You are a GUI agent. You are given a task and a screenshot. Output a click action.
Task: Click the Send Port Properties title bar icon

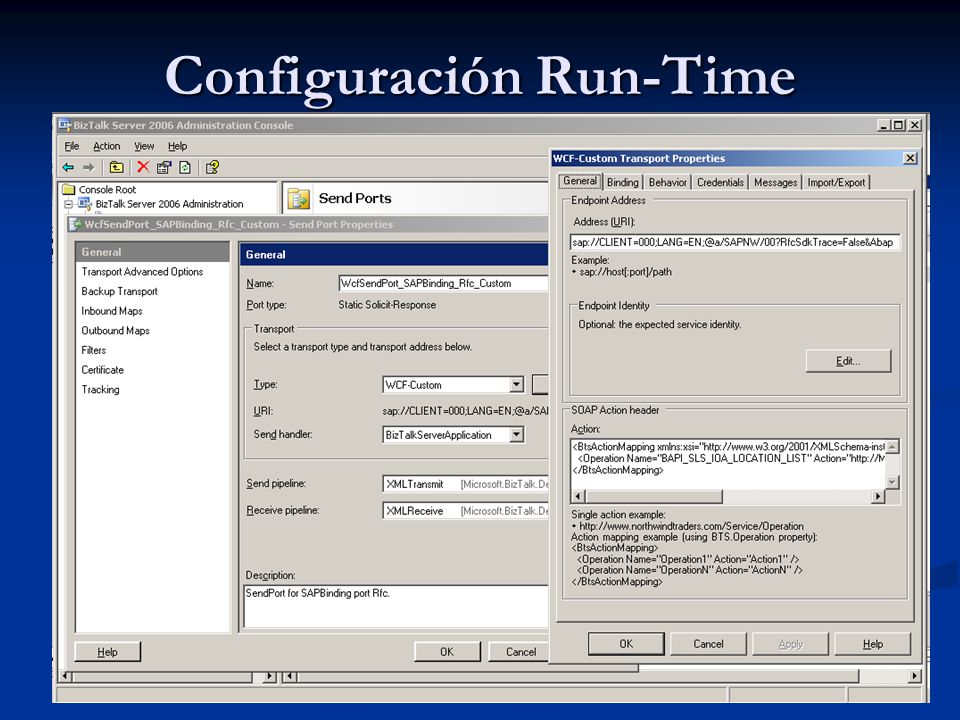(x=76, y=225)
